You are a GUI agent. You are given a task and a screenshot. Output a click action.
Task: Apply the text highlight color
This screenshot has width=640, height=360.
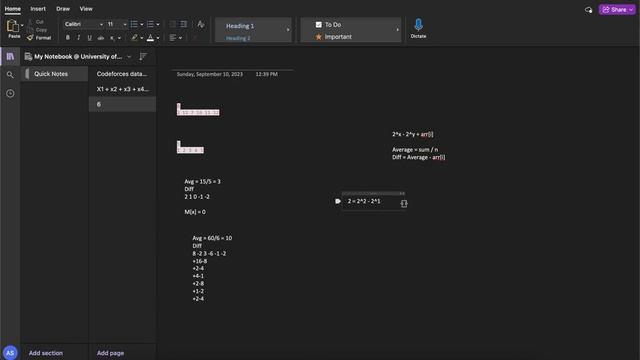coord(134,38)
